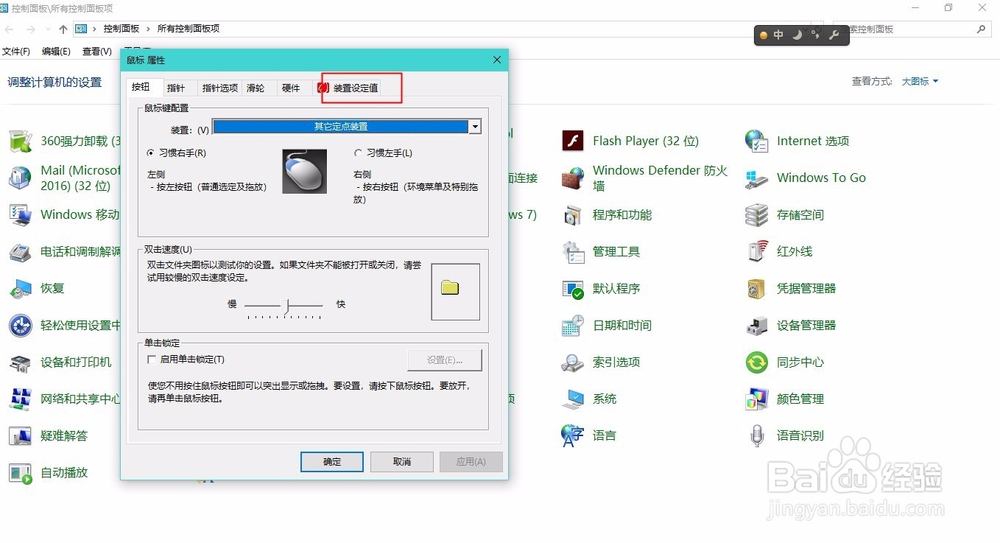This screenshot has height=543, width=1000.
Task: Click 应用(A) button
Action: (x=471, y=461)
